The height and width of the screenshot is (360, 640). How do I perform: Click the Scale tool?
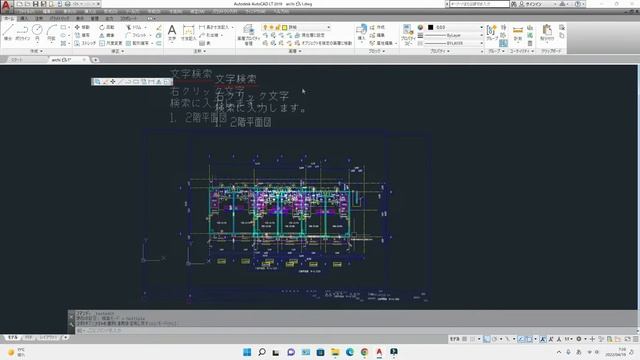[x=110, y=43]
